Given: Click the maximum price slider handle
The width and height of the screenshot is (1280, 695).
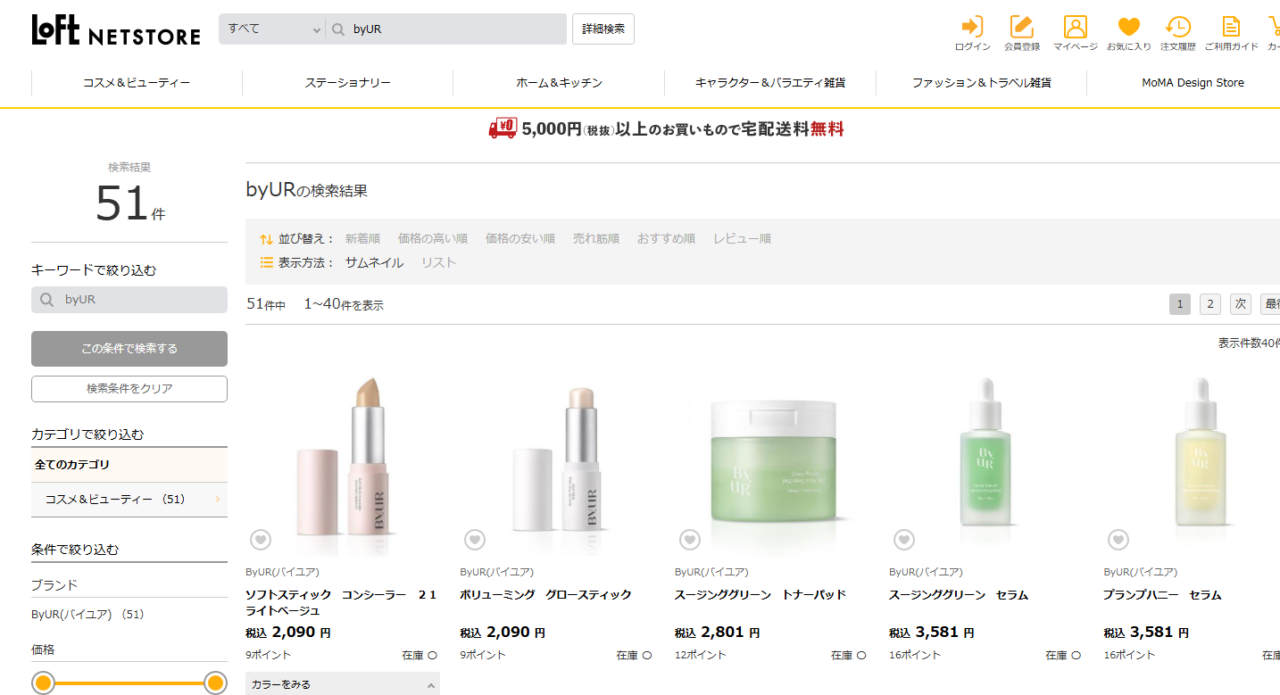Looking at the screenshot, I should tap(215, 683).
